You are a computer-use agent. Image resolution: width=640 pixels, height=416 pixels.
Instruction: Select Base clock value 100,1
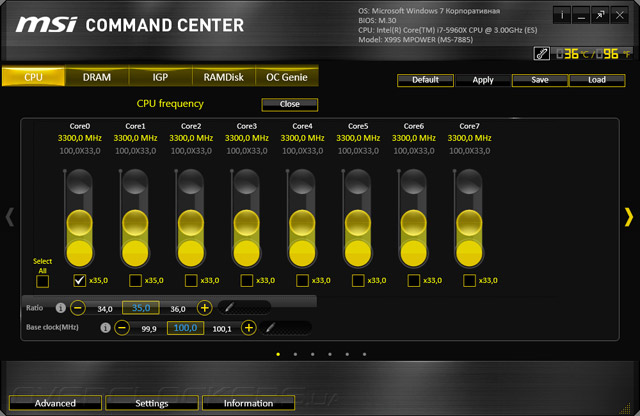pos(222,329)
